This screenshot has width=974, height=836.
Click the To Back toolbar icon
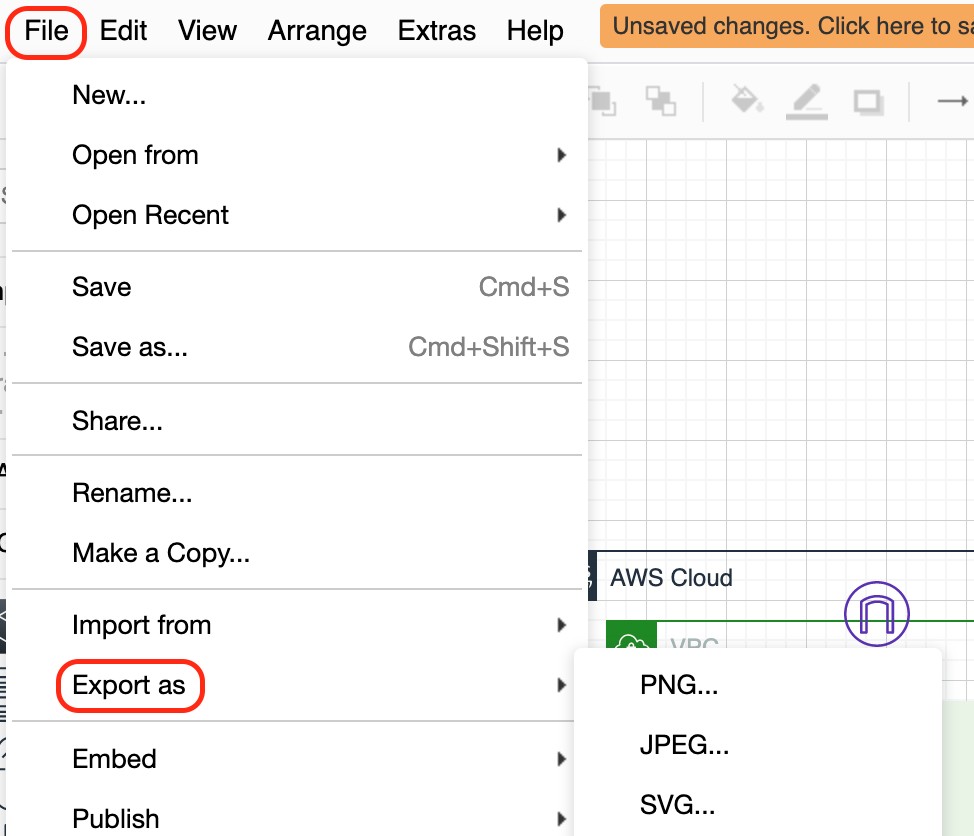[x=660, y=101]
